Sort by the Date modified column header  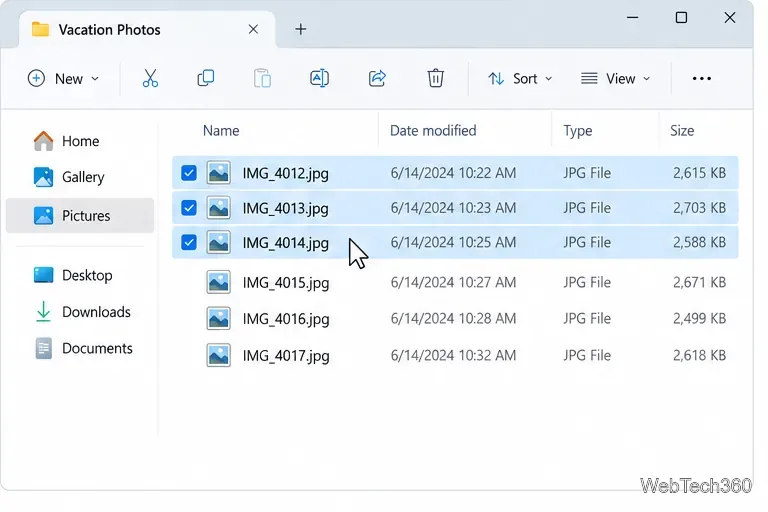tap(433, 131)
